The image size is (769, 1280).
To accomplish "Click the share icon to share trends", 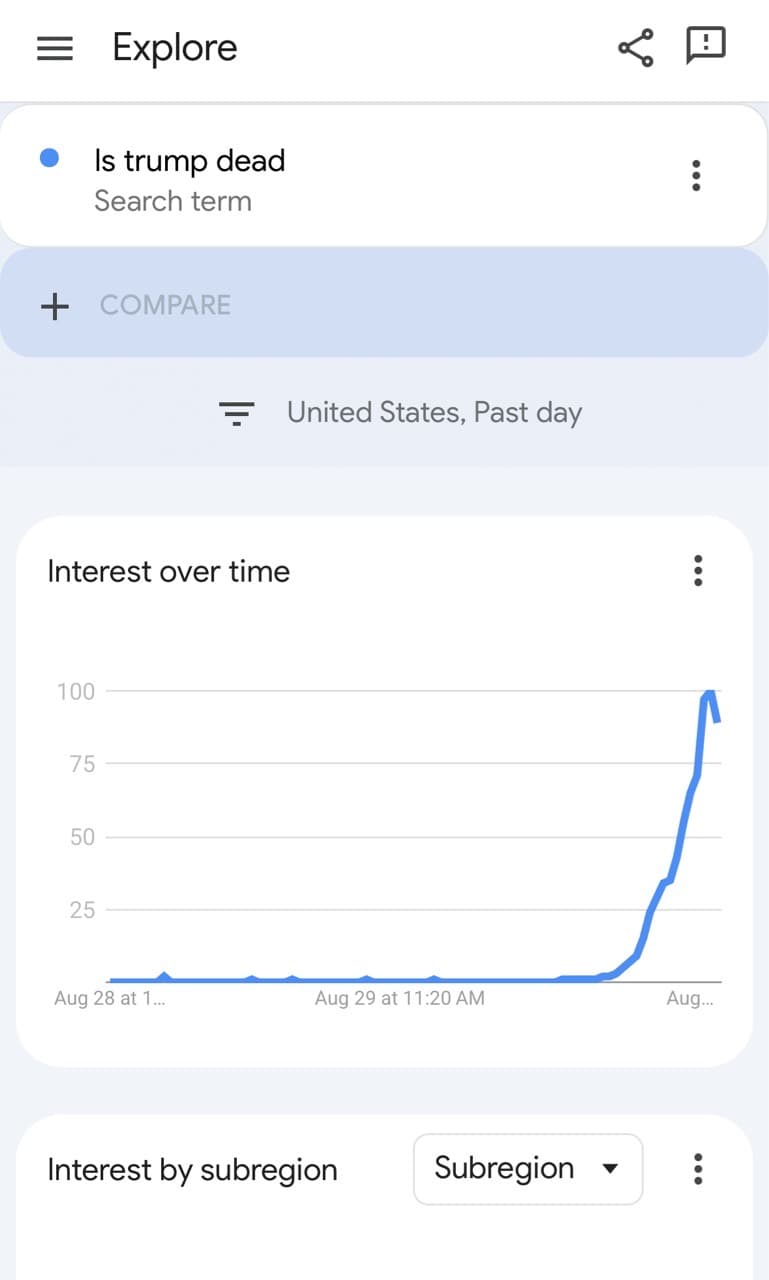I will tap(636, 45).
